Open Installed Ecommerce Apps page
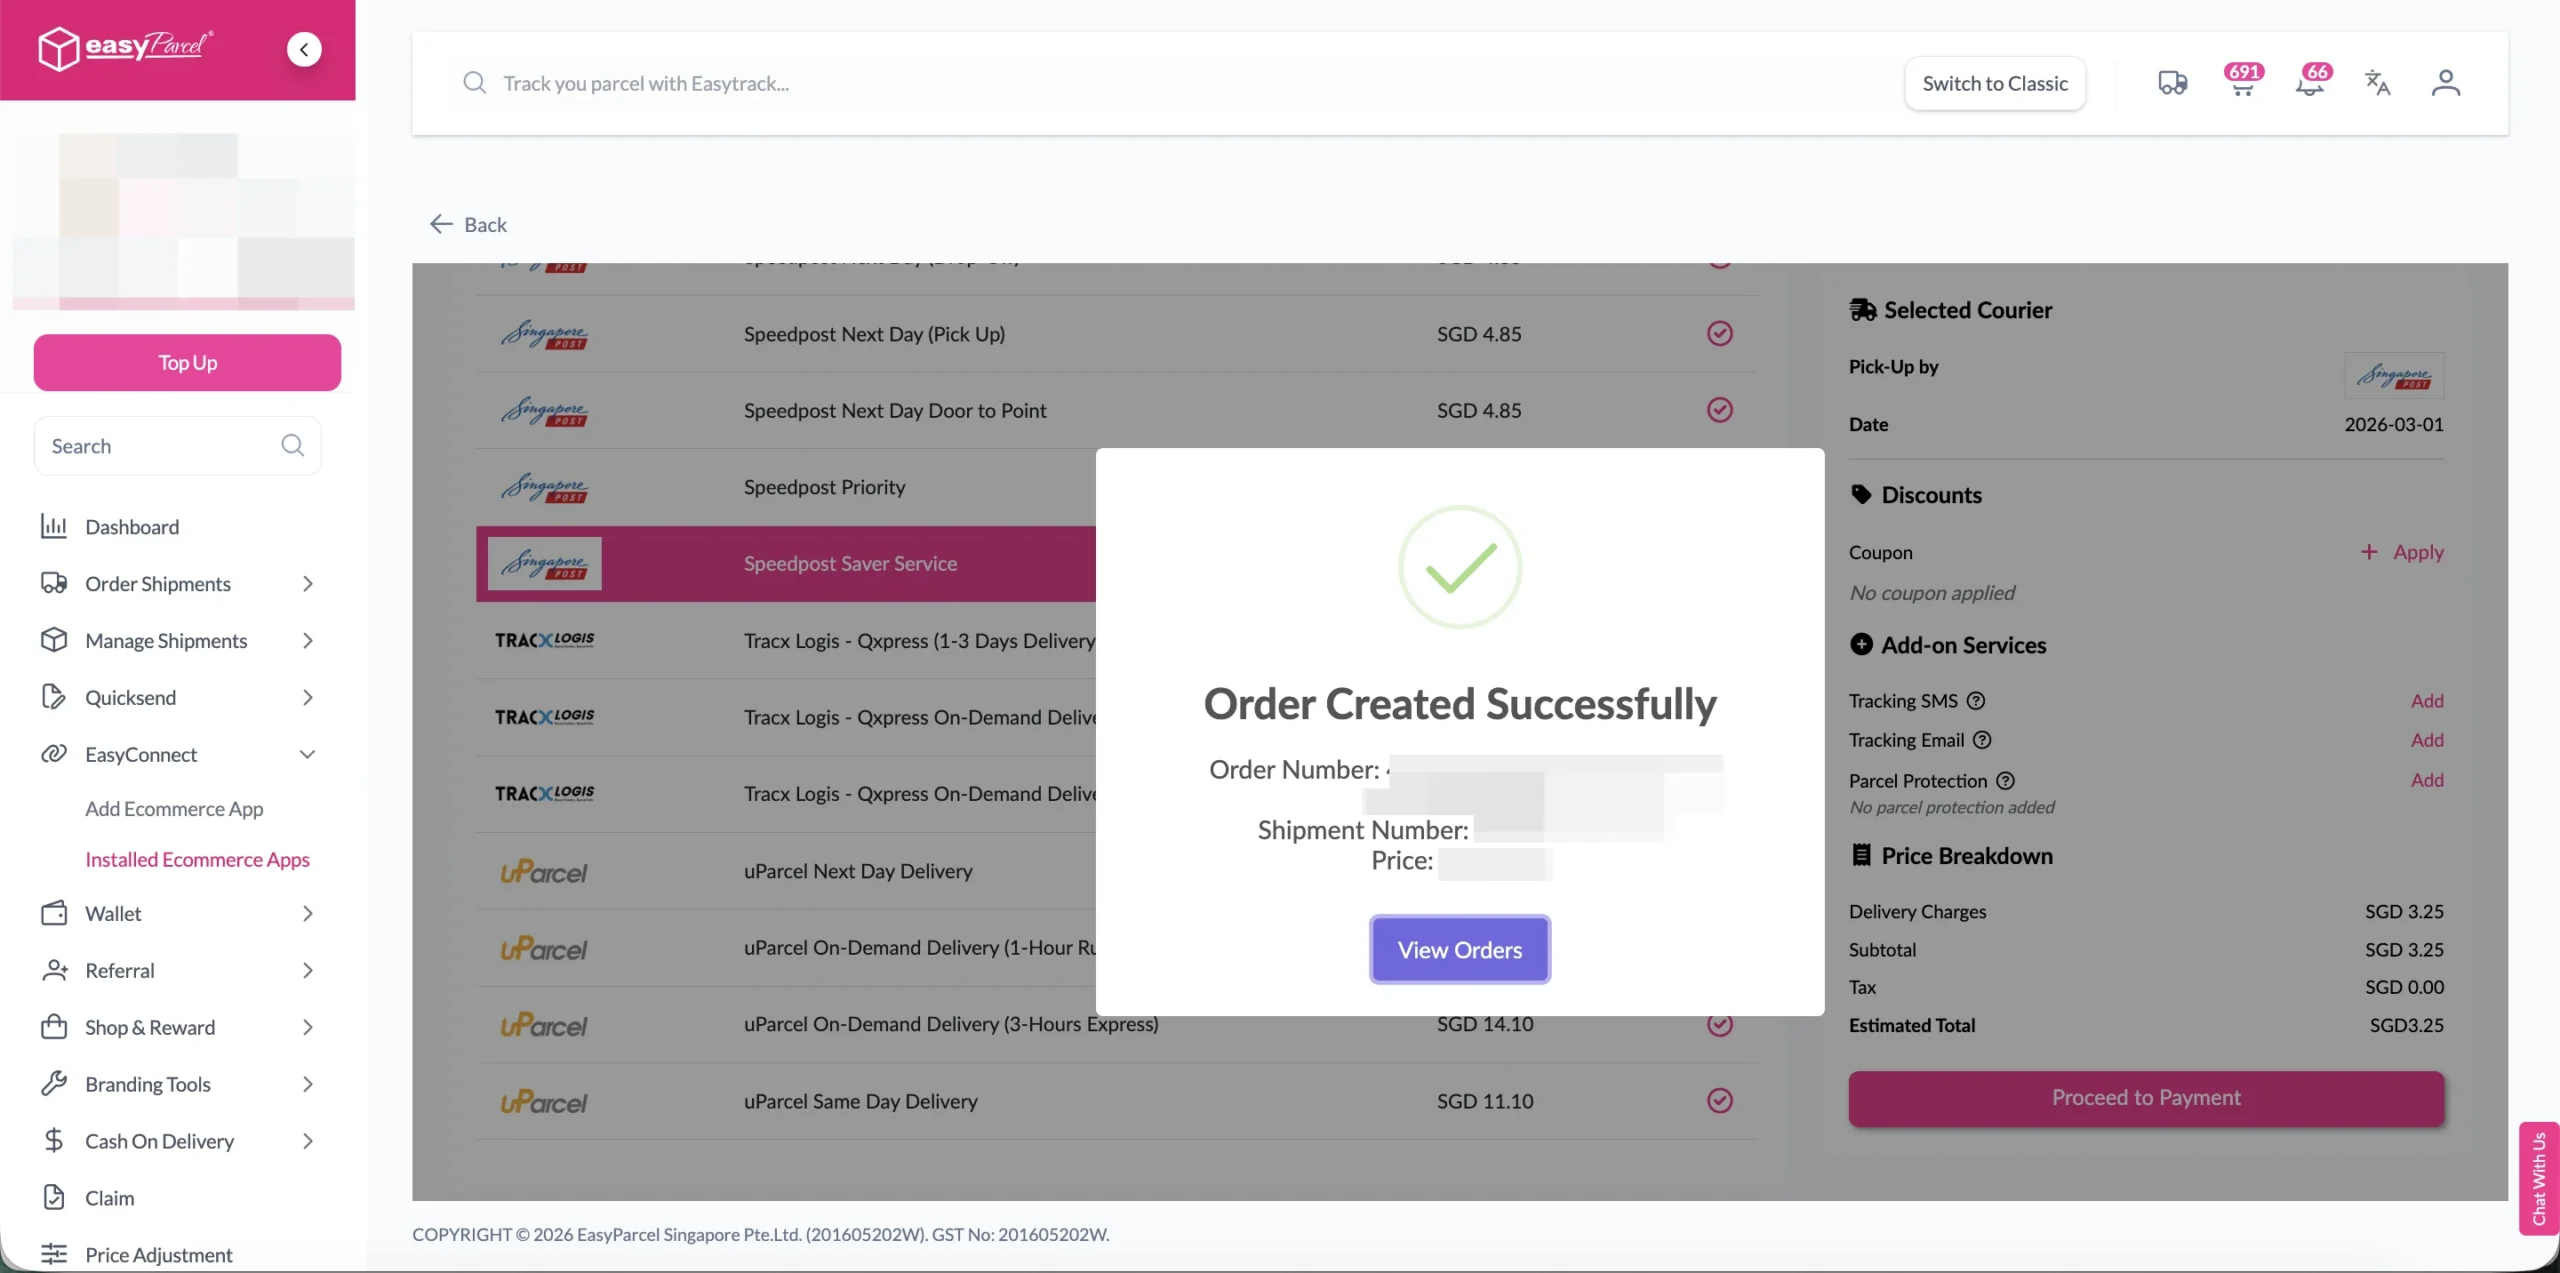This screenshot has width=2560, height=1273. [197, 860]
